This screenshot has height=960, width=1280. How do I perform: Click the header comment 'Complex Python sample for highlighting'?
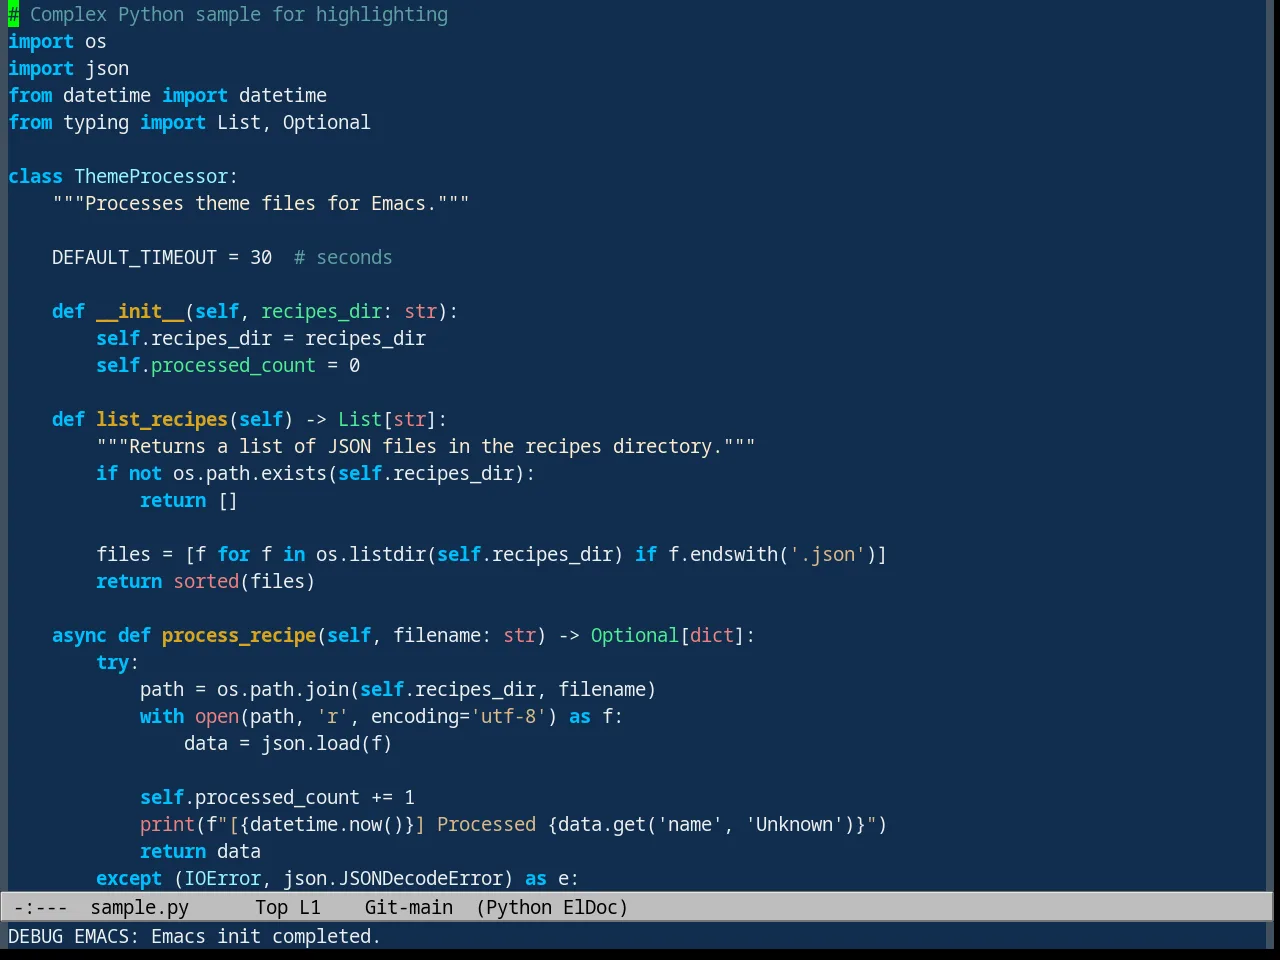(x=239, y=14)
